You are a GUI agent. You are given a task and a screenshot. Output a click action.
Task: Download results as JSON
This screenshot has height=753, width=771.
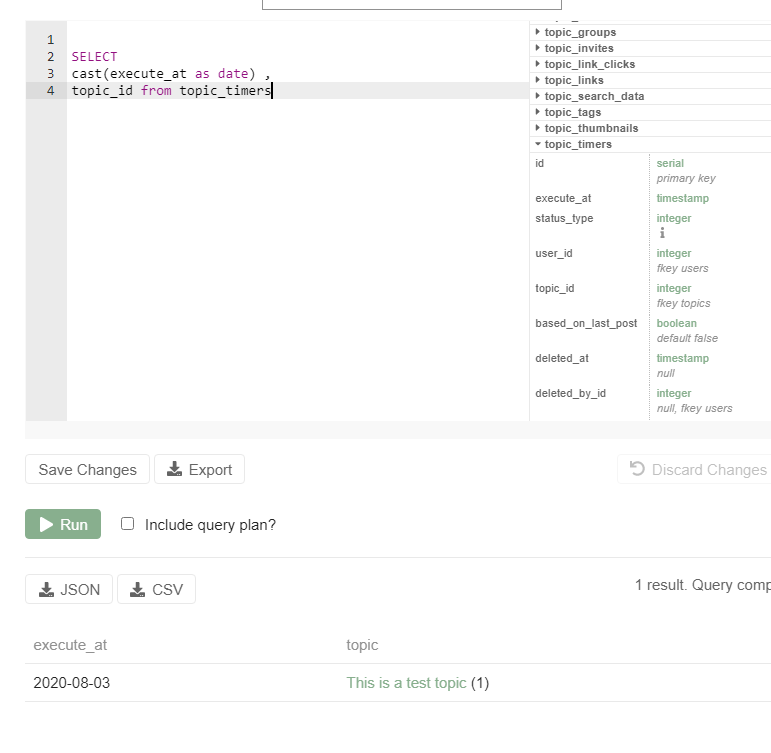pos(69,589)
